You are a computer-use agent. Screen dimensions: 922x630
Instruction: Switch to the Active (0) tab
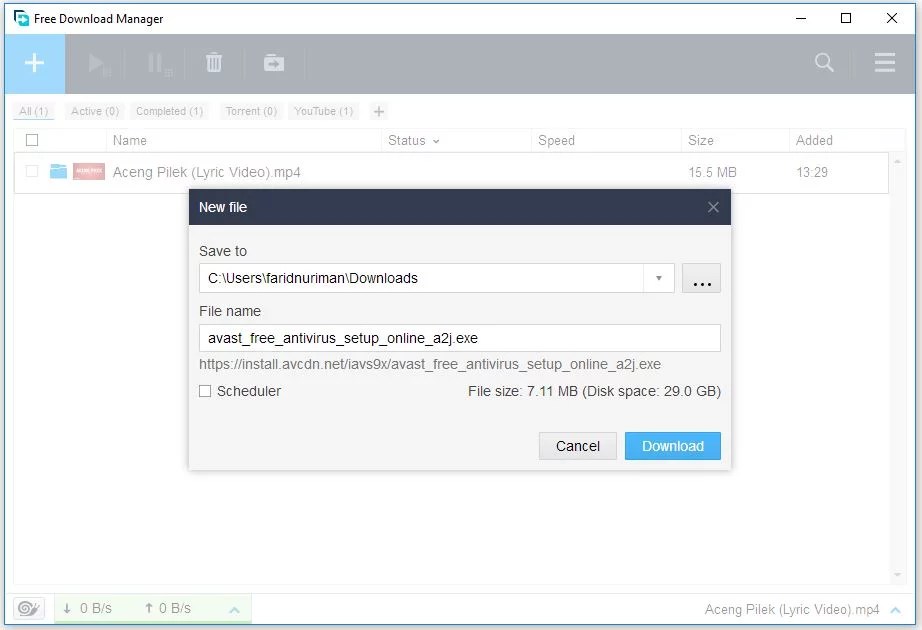pos(95,111)
